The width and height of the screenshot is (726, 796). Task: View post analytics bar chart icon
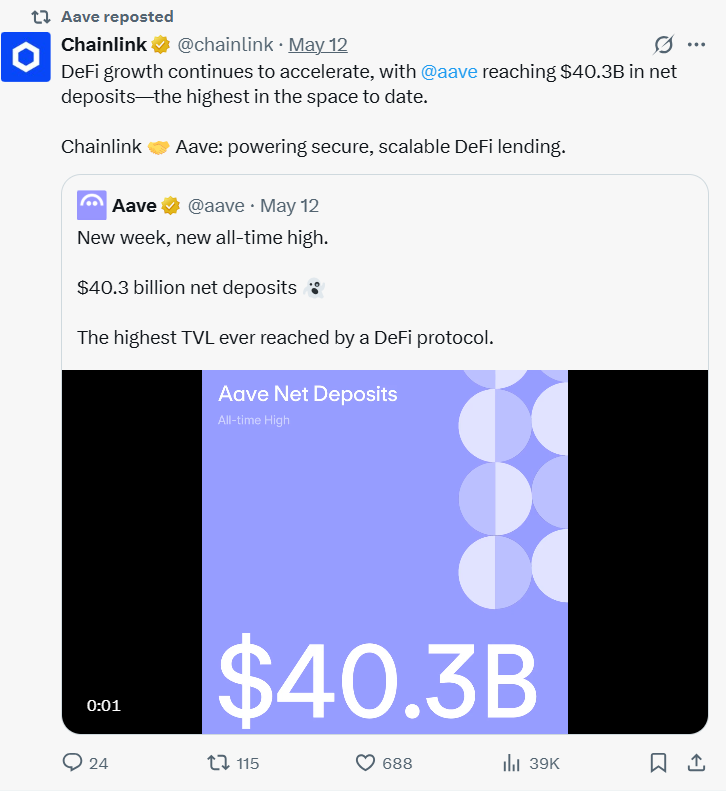pos(512,763)
